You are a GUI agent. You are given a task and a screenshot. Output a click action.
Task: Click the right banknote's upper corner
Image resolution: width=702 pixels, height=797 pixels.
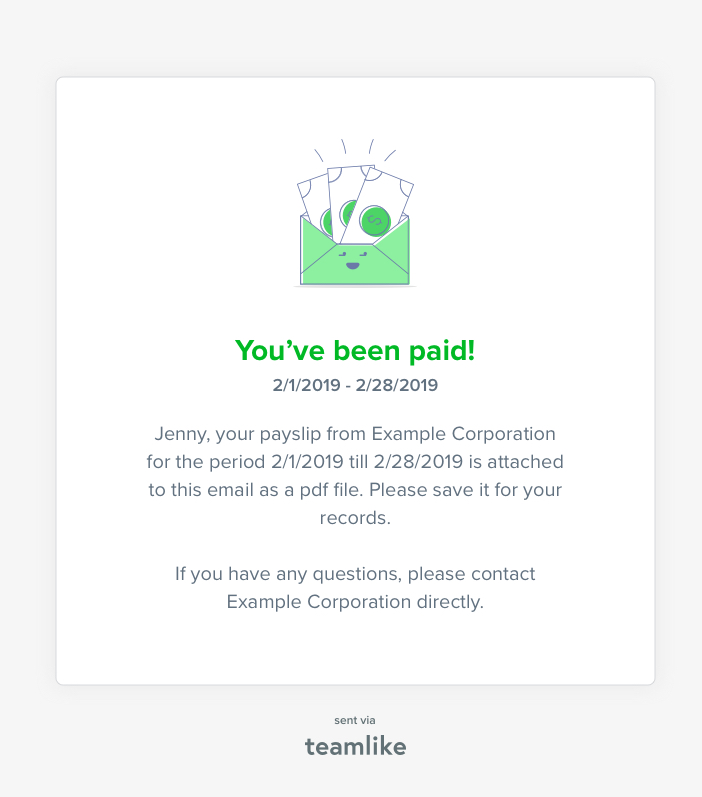[x=405, y=188]
